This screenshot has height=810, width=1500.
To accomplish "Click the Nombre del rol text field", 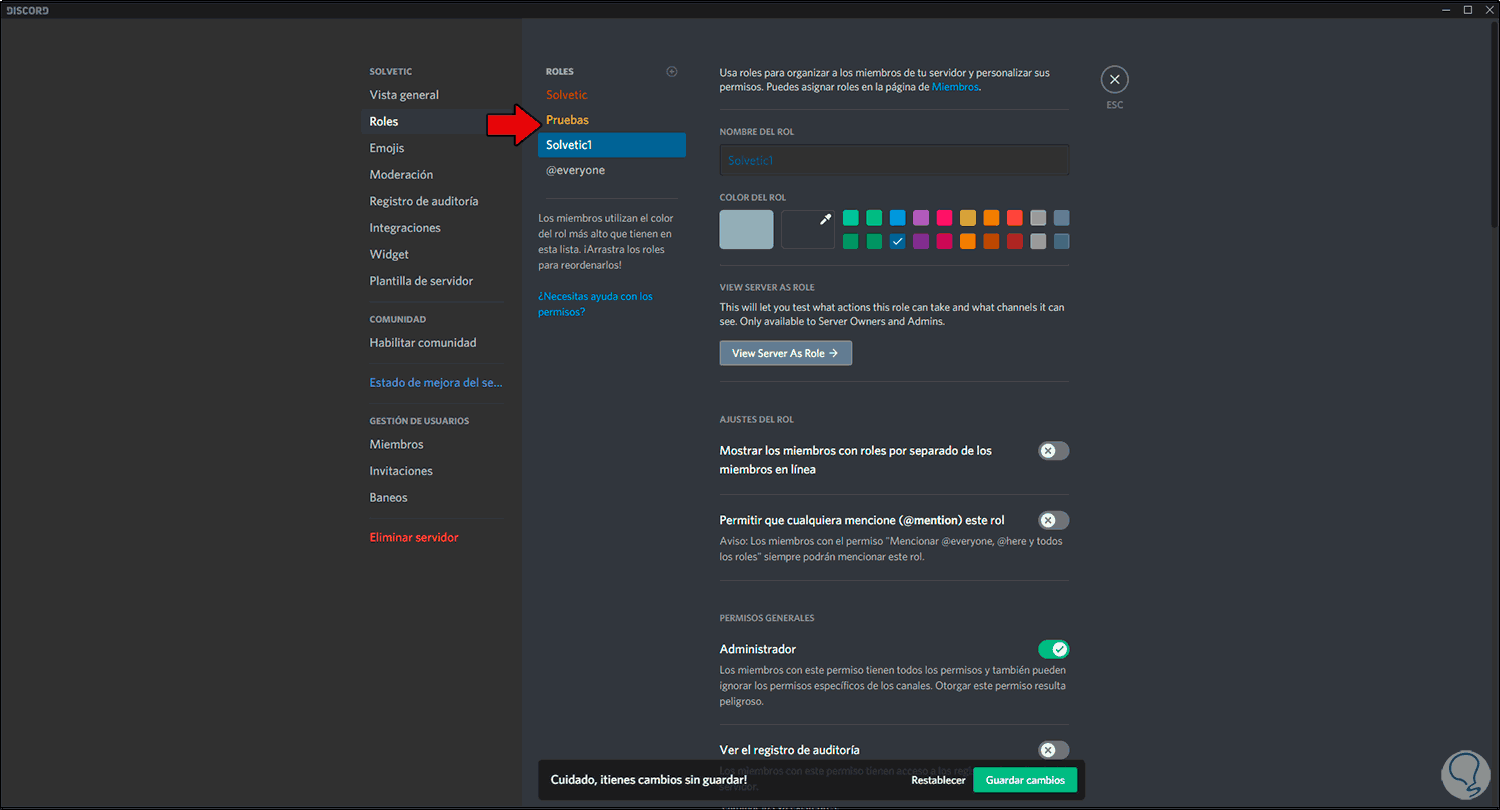I will [894, 160].
